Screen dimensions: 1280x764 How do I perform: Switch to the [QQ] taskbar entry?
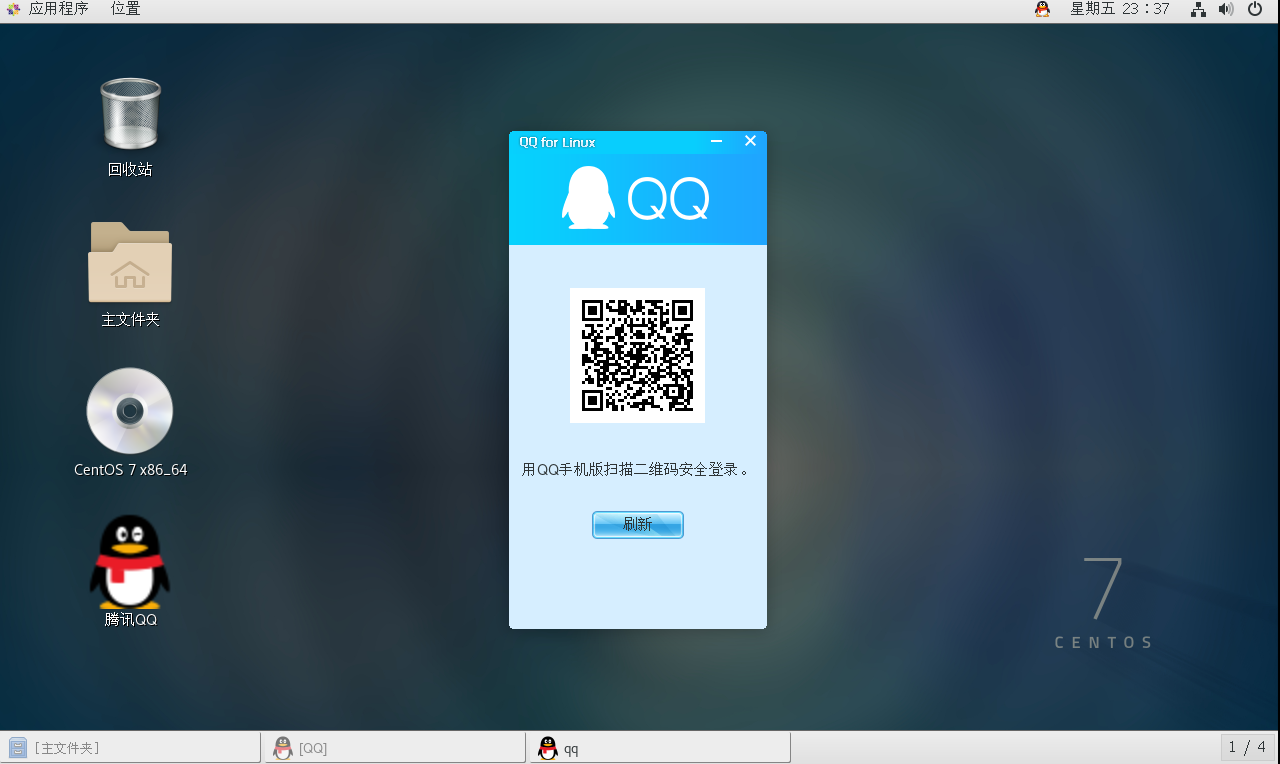point(393,748)
